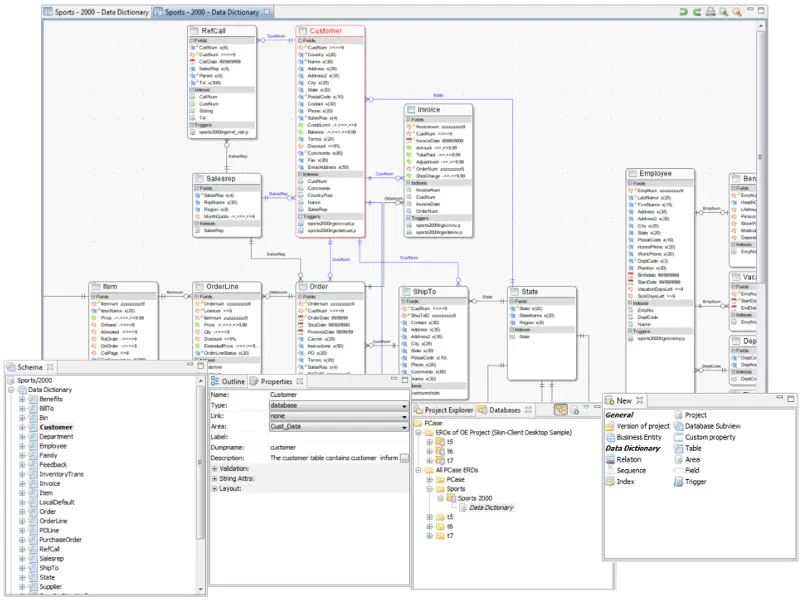The height and width of the screenshot is (600, 805).
Task: Select the Databases tab
Action: (x=505, y=410)
